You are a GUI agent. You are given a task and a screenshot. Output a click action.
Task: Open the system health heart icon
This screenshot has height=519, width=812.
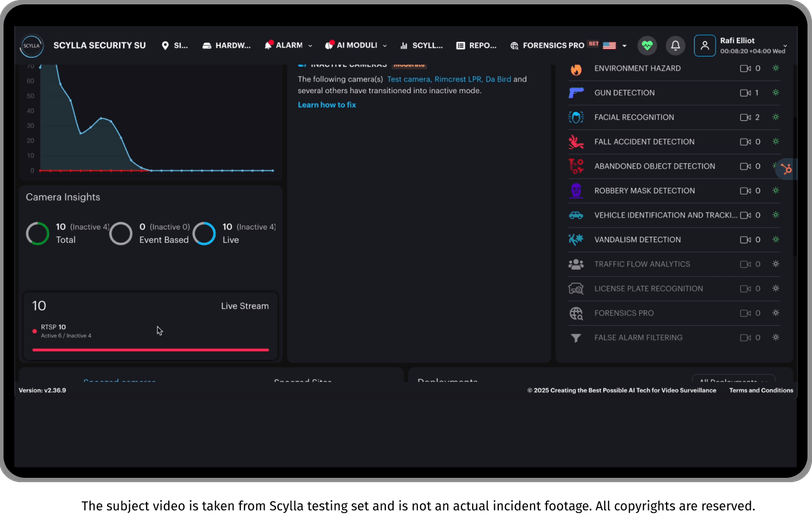pos(647,46)
